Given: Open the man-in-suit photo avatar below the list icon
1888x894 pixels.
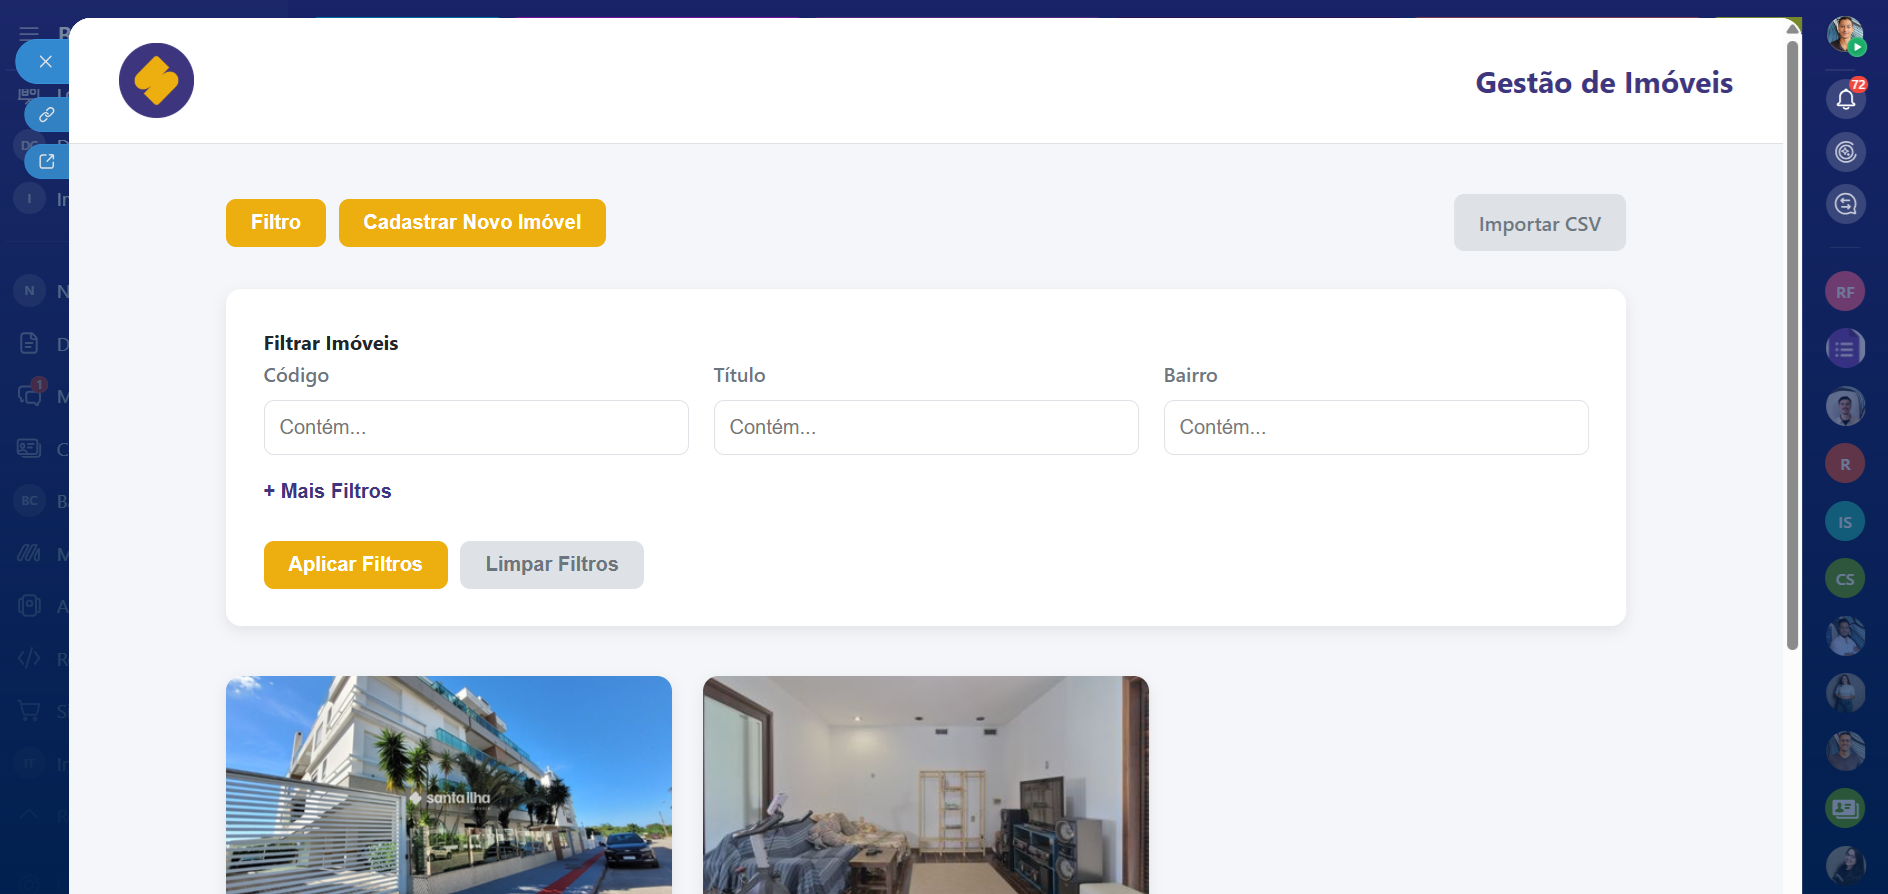Looking at the screenshot, I should coord(1845,407).
